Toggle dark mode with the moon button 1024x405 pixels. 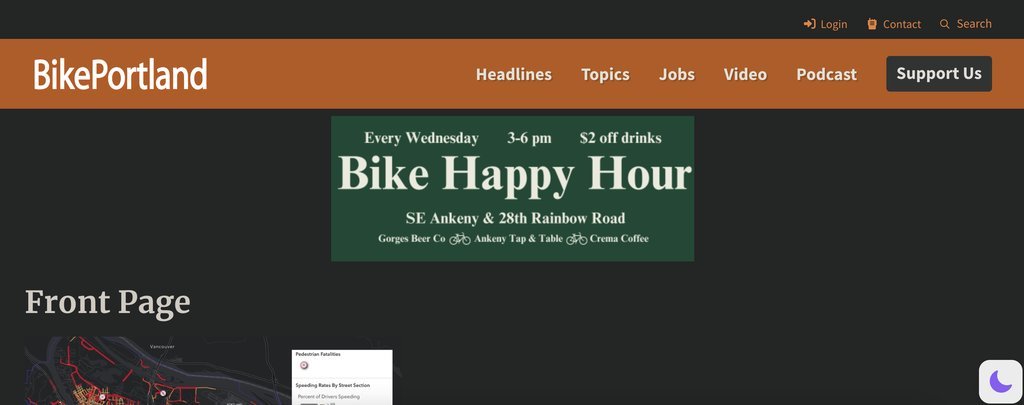click(x=1000, y=381)
